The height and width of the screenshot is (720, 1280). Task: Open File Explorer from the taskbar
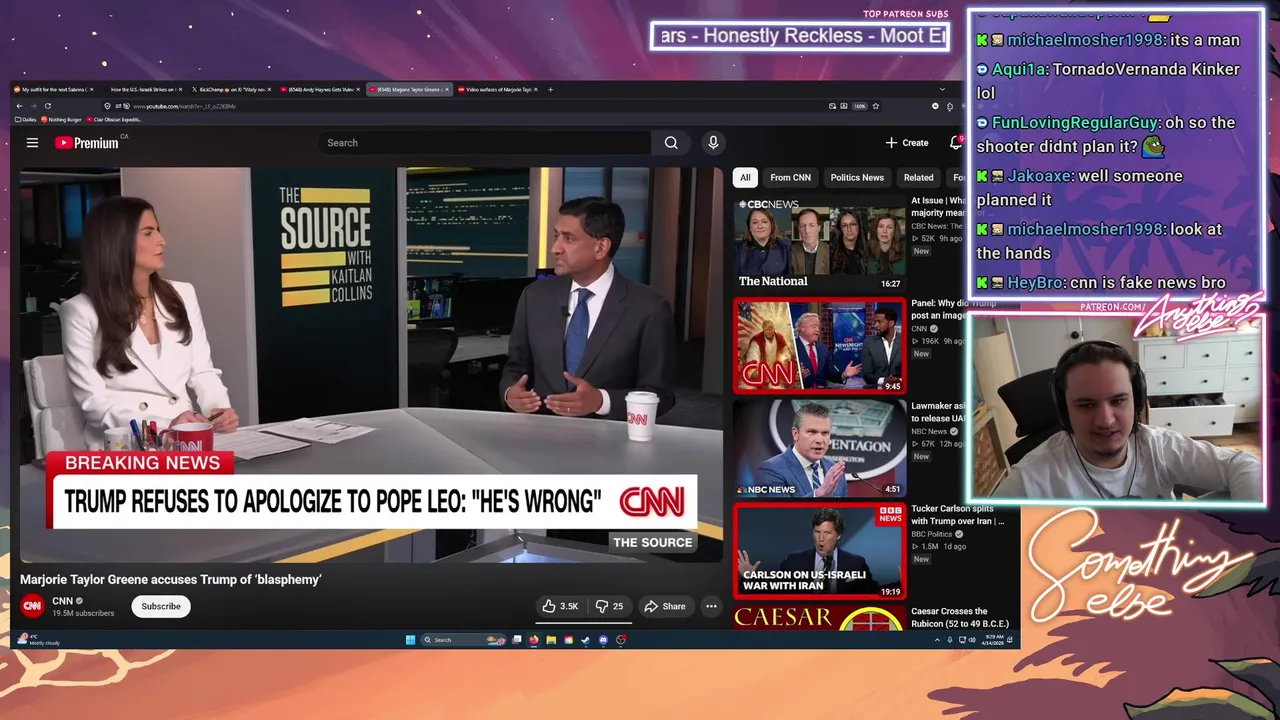pyautogui.click(x=551, y=640)
